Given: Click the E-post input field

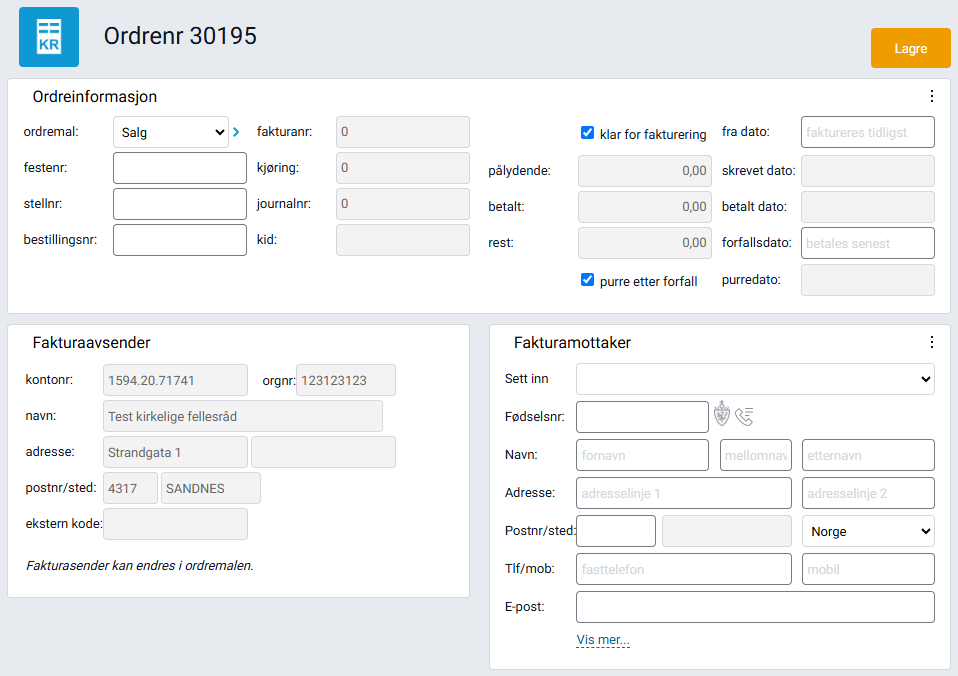Looking at the screenshot, I should tap(755, 607).
